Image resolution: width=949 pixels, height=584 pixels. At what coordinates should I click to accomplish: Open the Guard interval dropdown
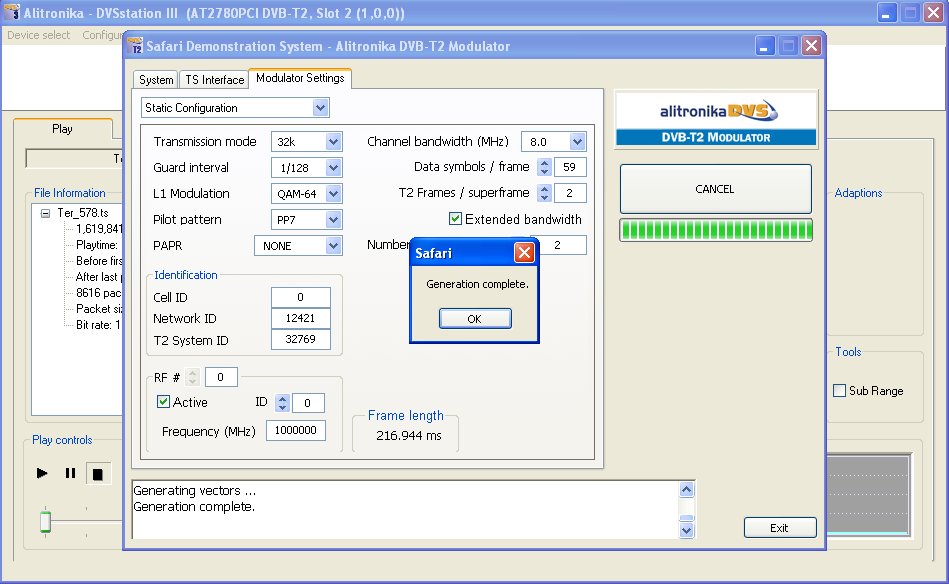333,168
